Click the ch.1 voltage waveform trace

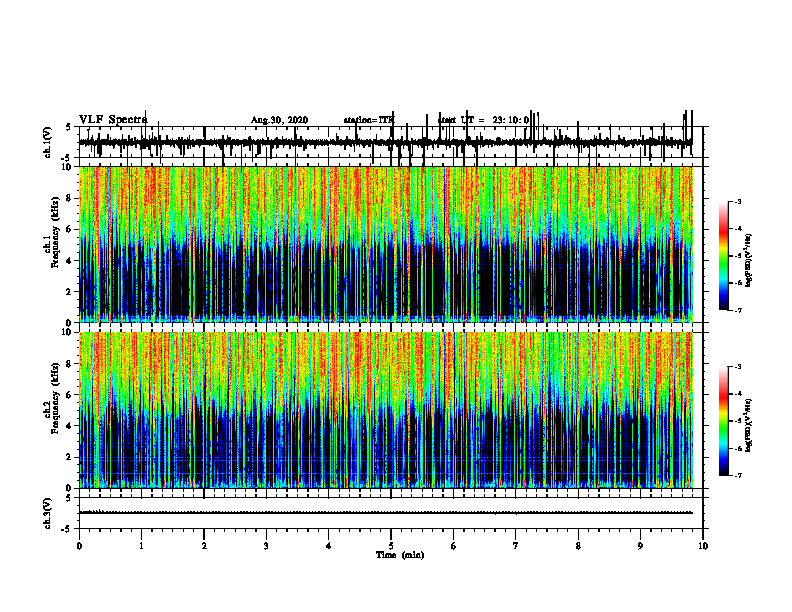pyautogui.click(x=386, y=142)
